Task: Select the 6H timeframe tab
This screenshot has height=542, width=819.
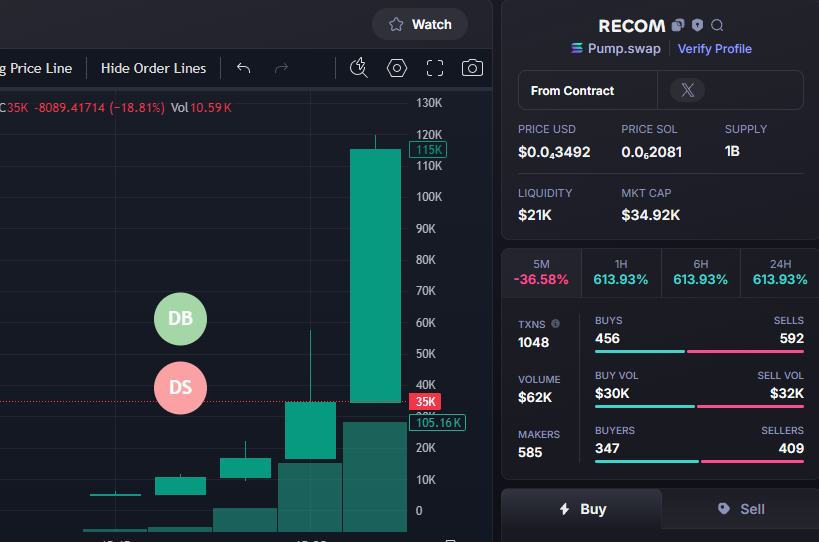Action: click(x=700, y=273)
